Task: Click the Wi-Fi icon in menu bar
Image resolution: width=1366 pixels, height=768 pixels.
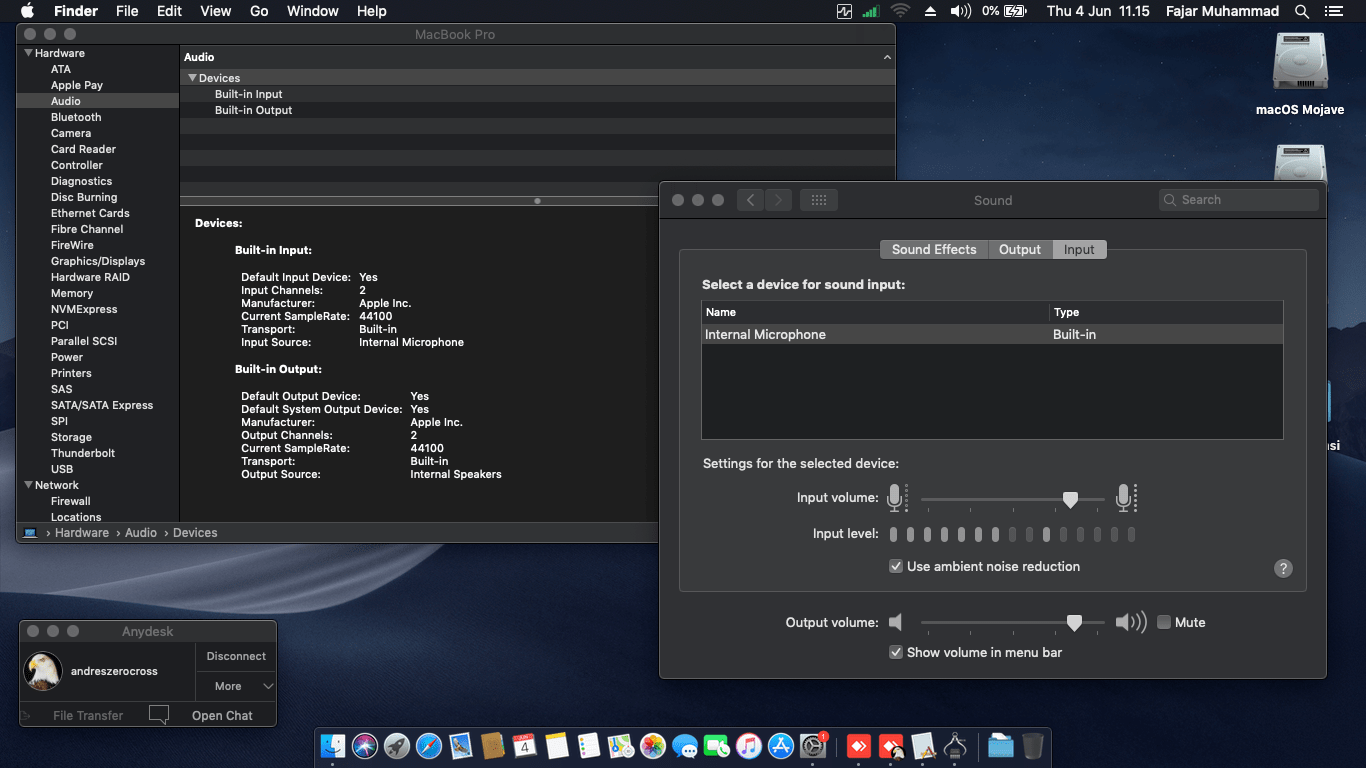Action: click(x=900, y=11)
